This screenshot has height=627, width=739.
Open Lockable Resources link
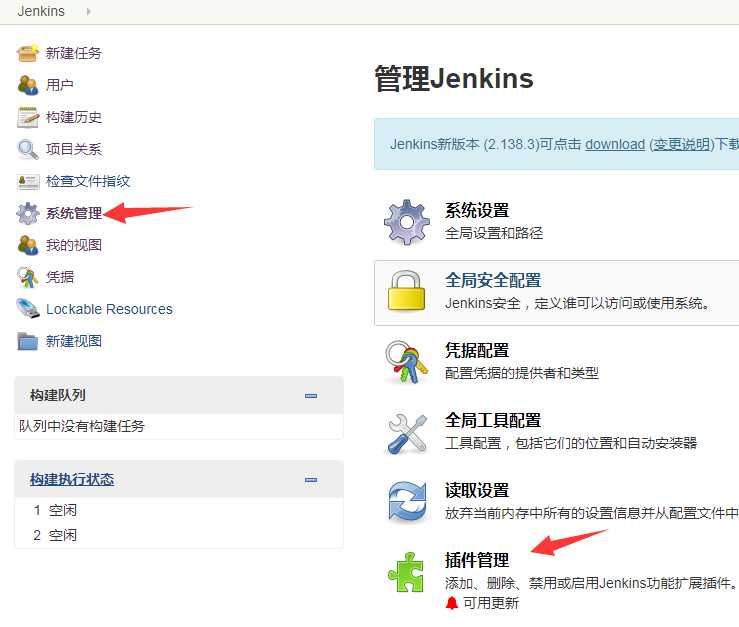tap(109, 309)
